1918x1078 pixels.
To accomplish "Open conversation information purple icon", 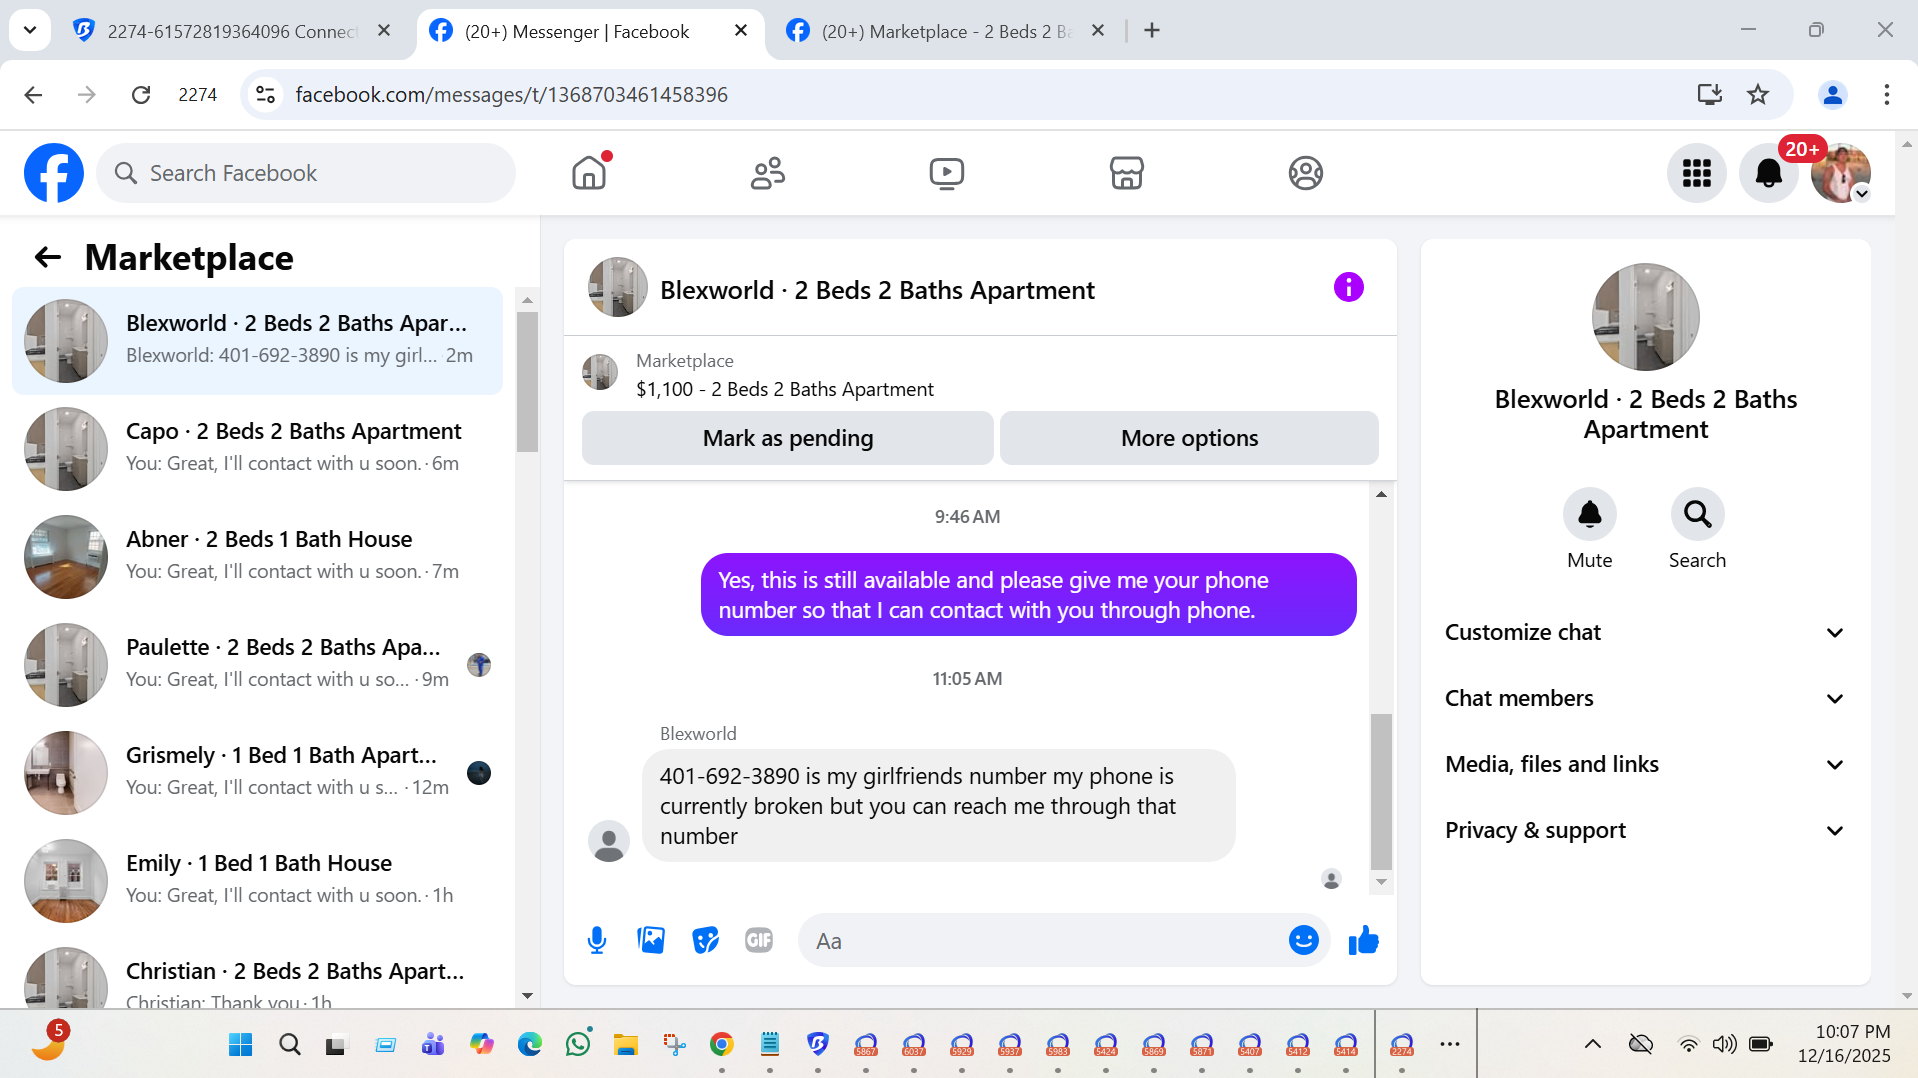I will (1349, 288).
